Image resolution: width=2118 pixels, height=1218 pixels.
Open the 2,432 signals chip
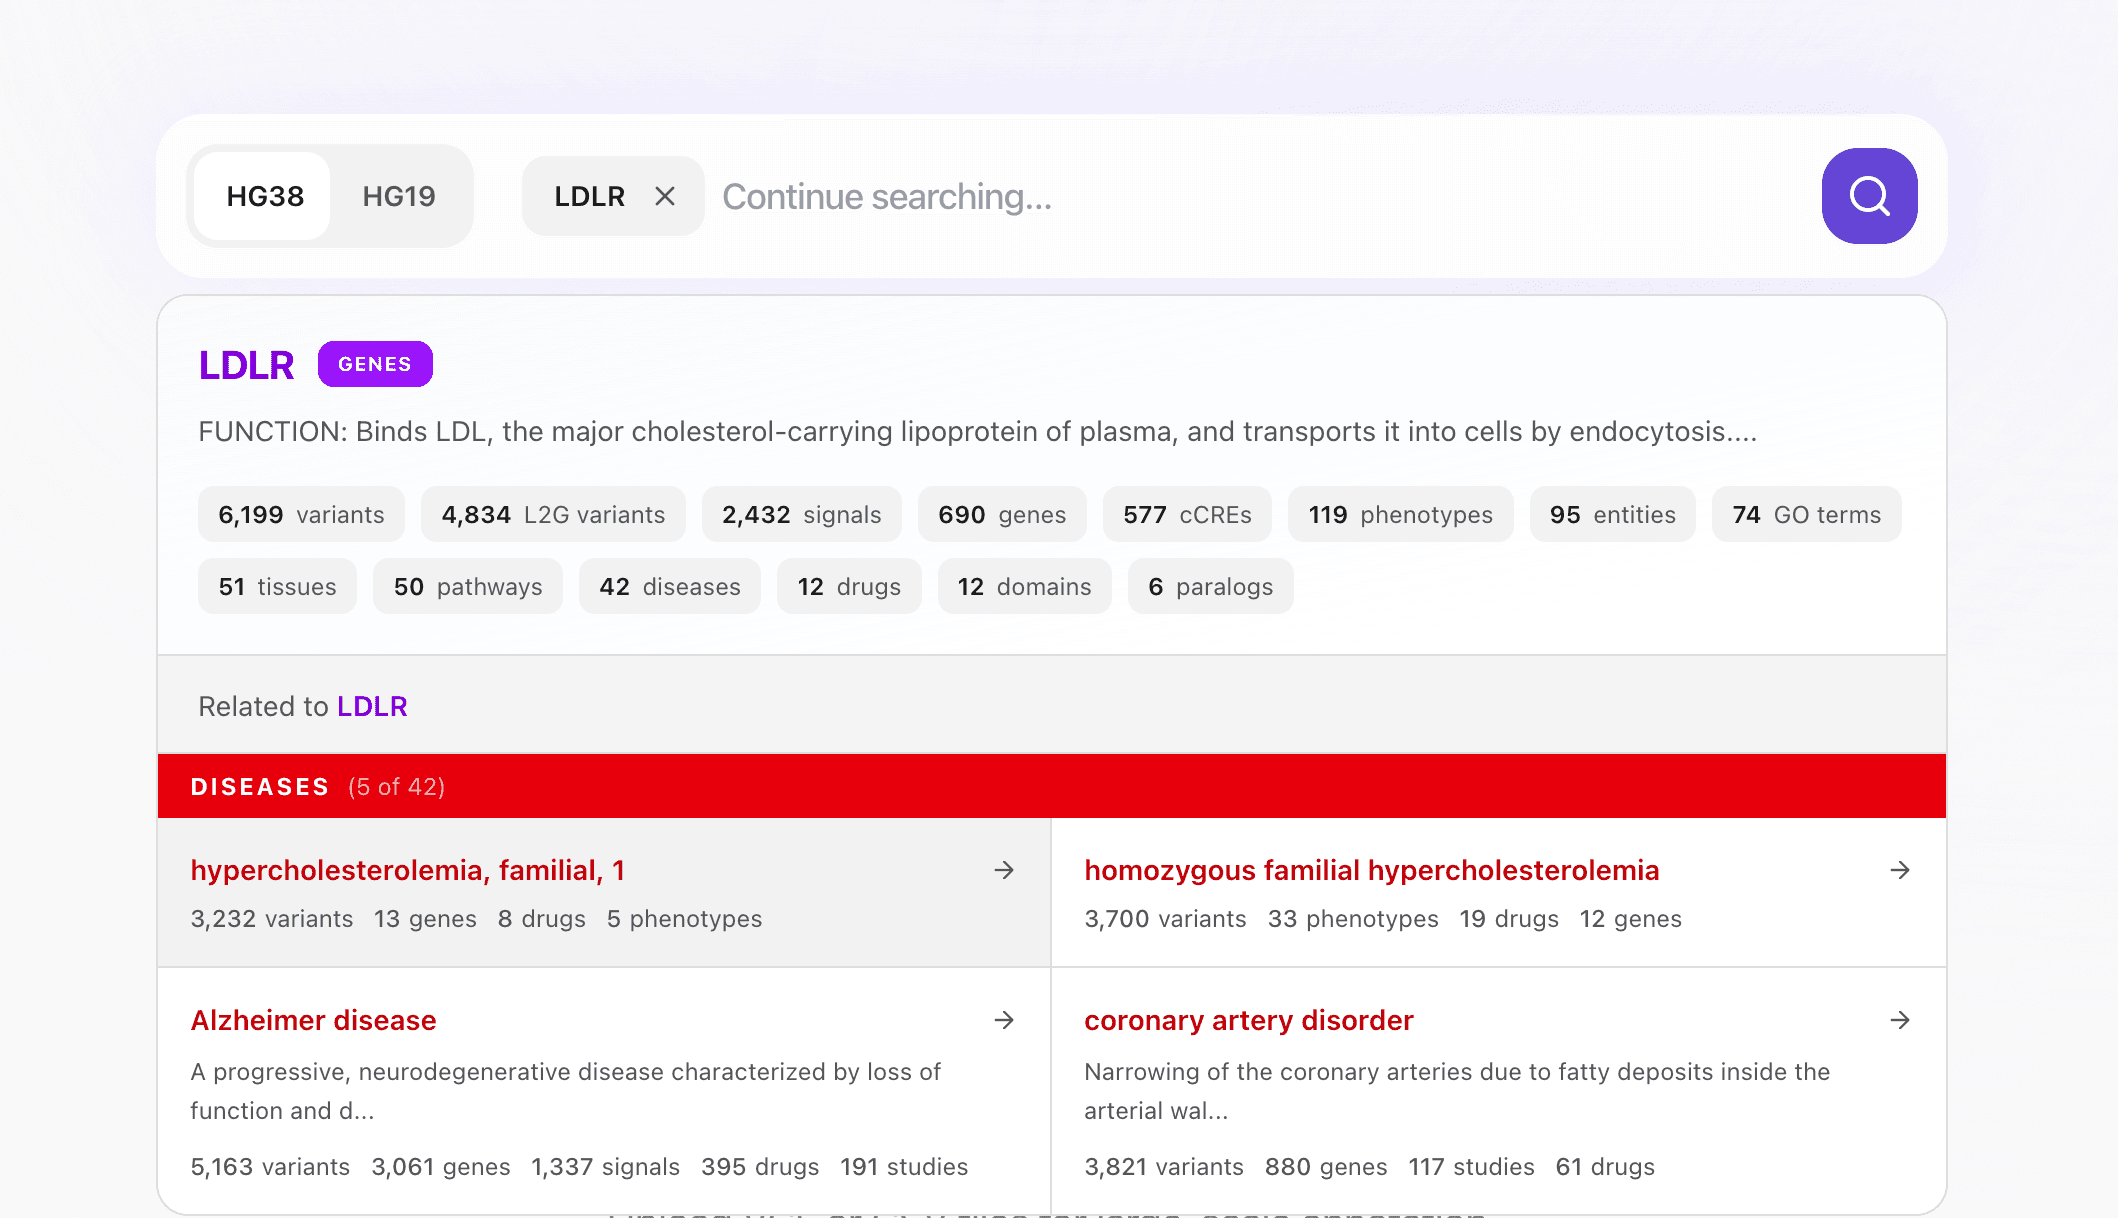pyautogui.click(x=802, y=514)
